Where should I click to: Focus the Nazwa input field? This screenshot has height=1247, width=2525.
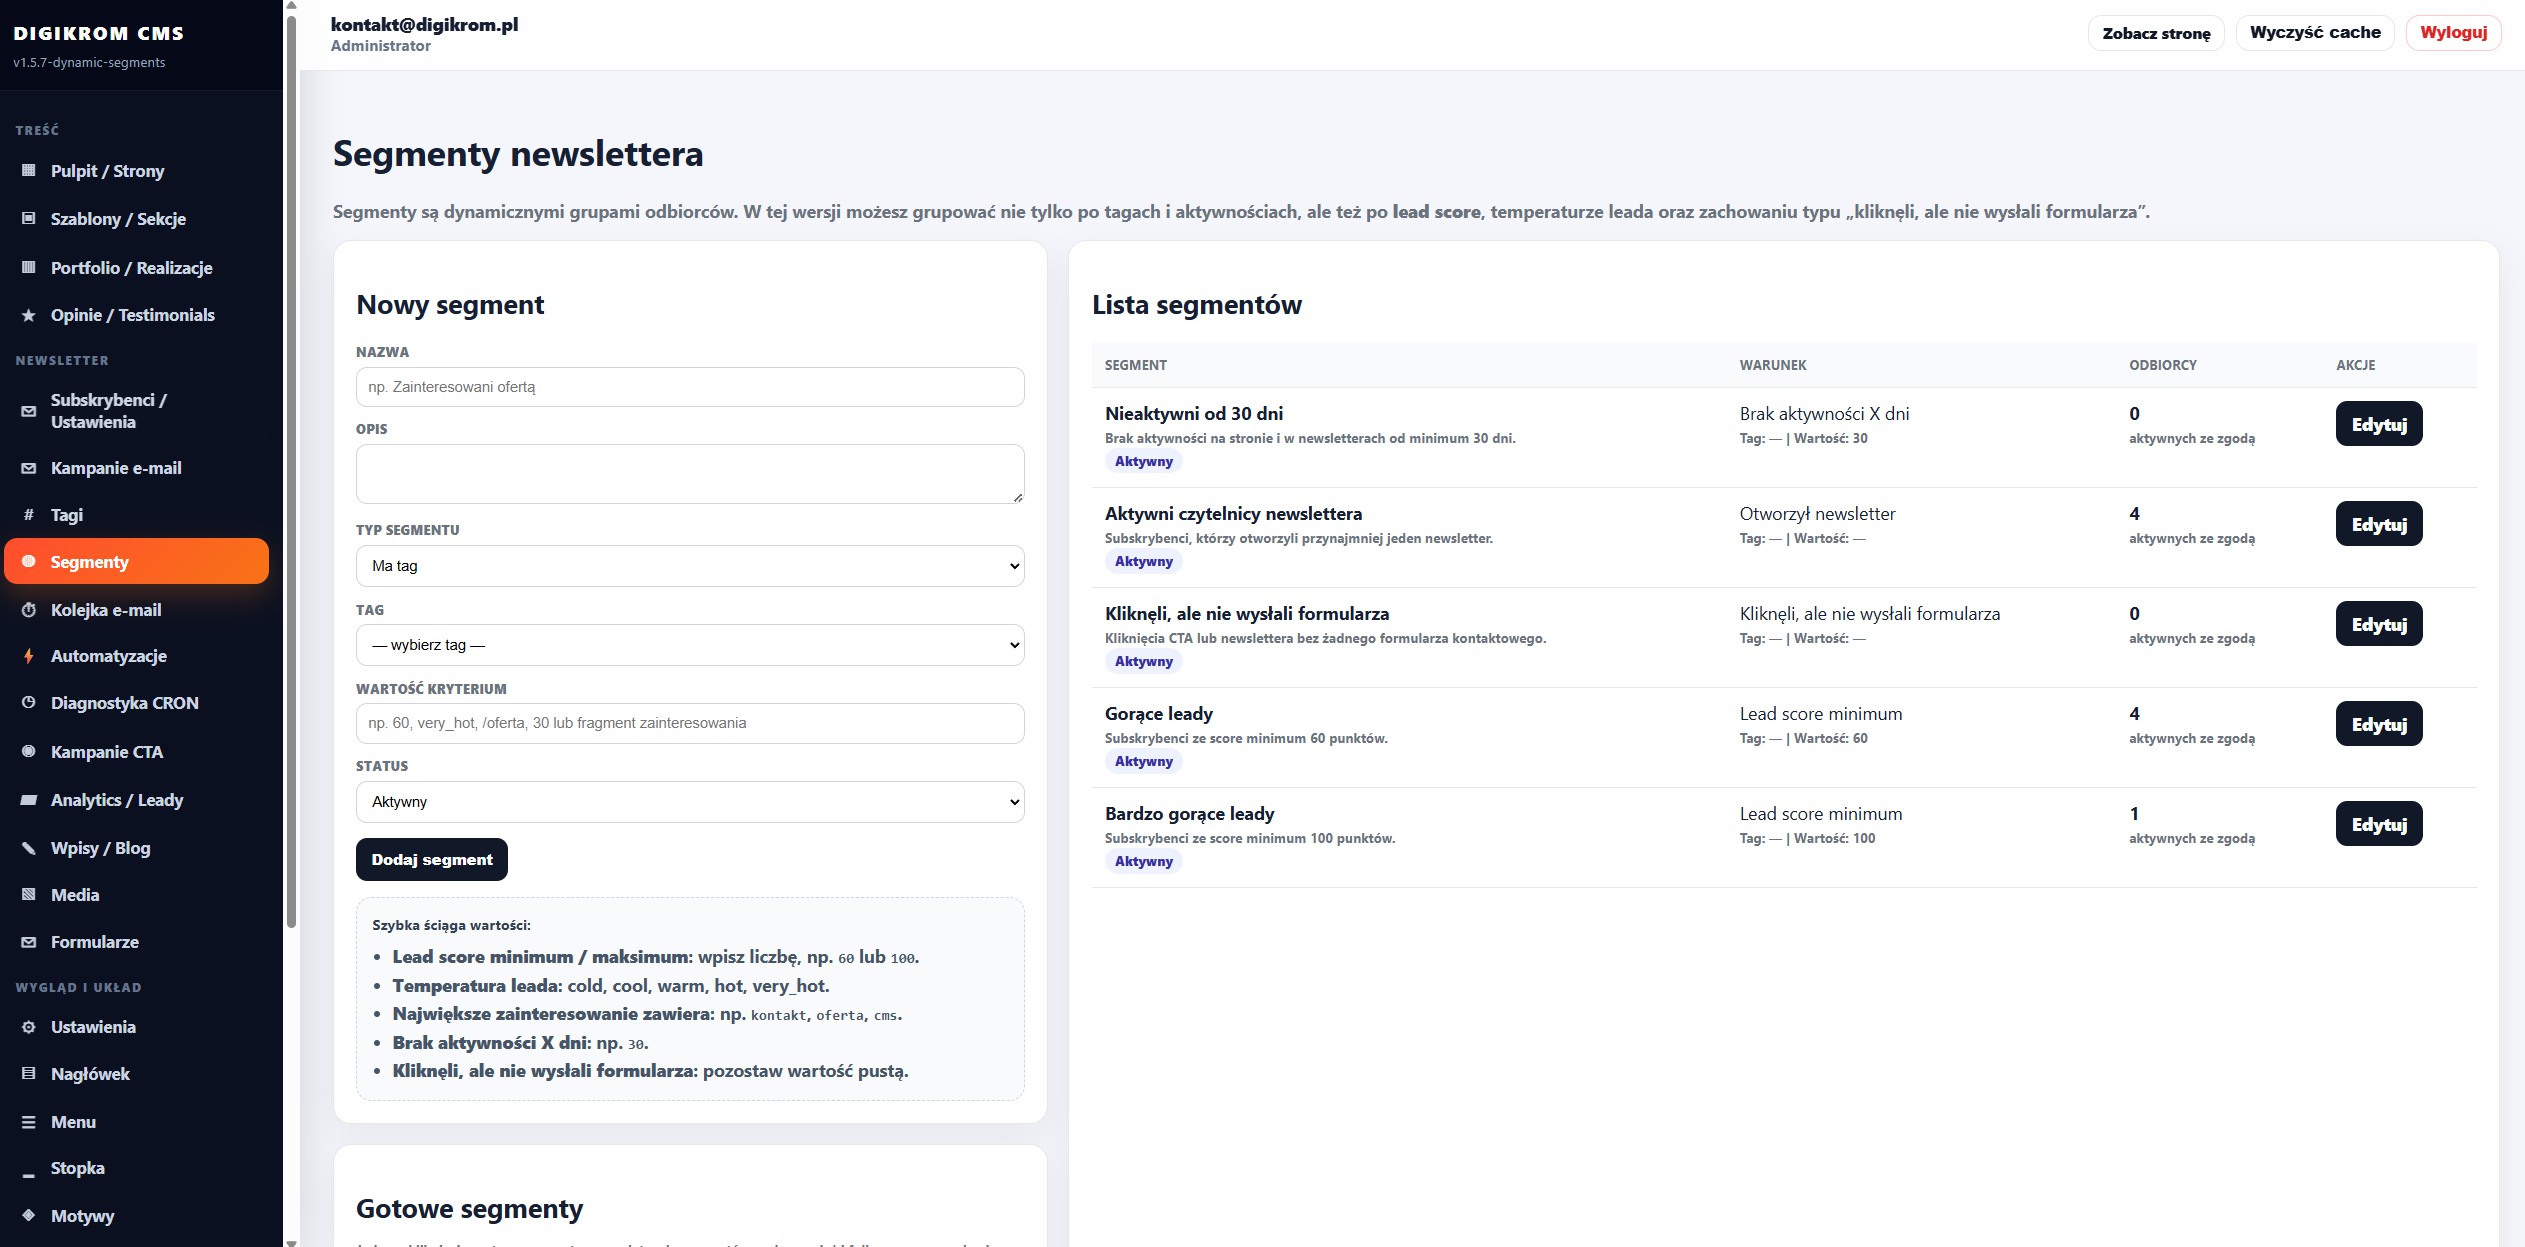[x=690, y=387]
